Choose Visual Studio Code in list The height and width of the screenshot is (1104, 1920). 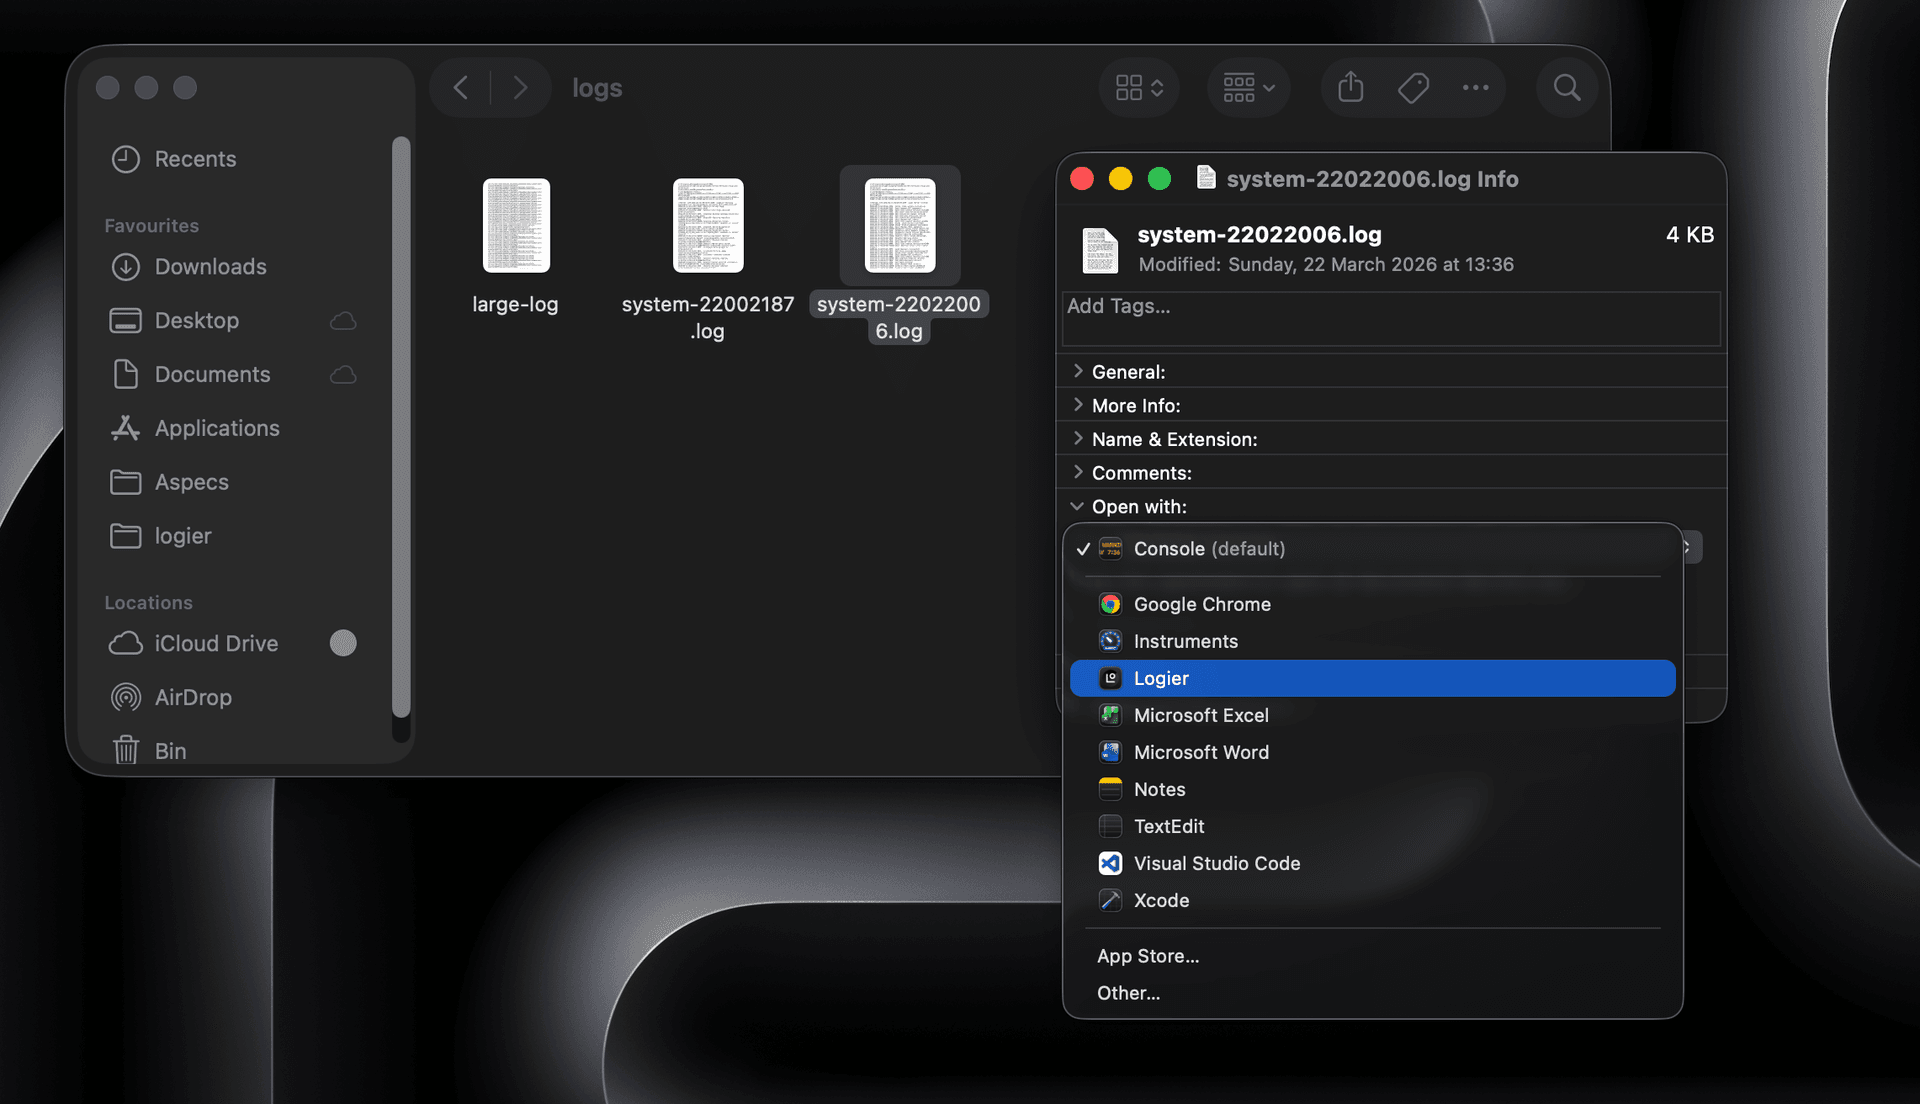click(x=1372, y=864)
